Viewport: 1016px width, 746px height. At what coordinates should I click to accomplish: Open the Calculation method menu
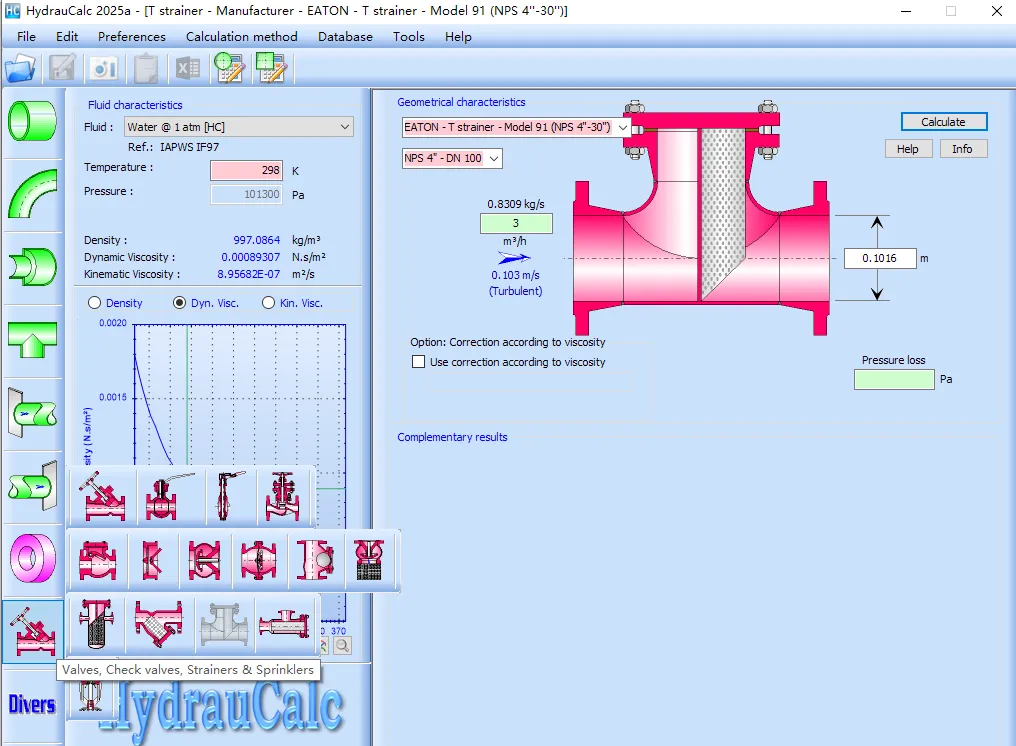pos(242,36)
